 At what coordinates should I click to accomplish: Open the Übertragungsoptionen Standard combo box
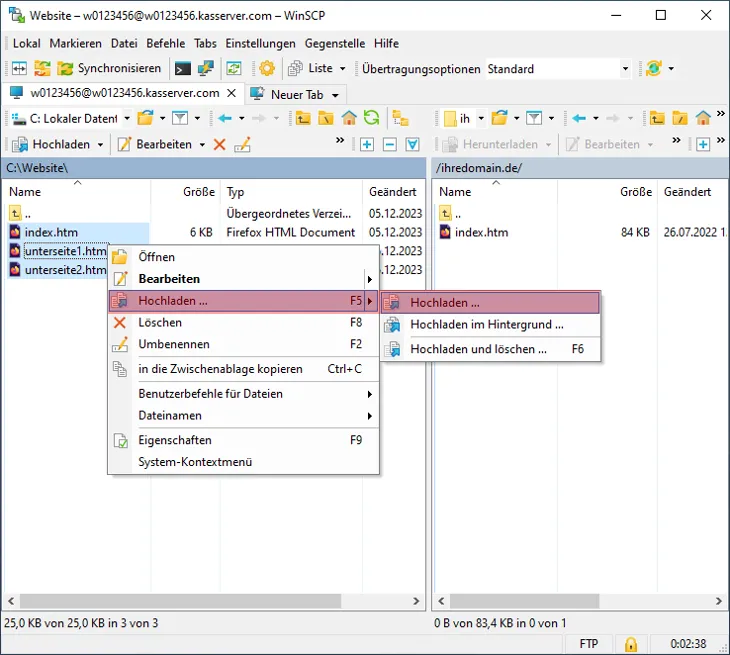[558, 69]
